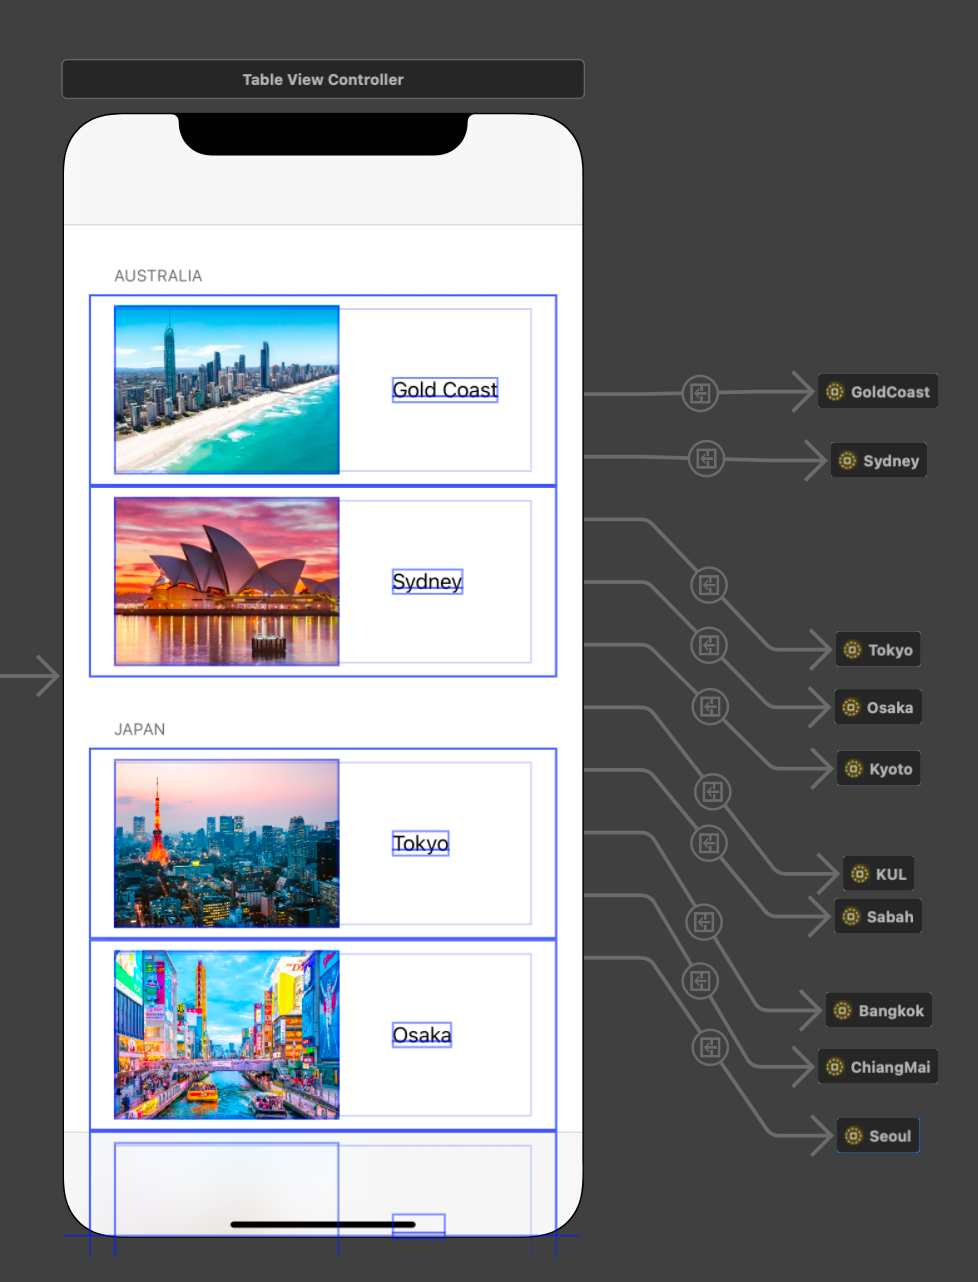Select the Tokyo cell label
Image resolution: width=978 pixels, height=1282 pixels.
[x=420, y=843]
